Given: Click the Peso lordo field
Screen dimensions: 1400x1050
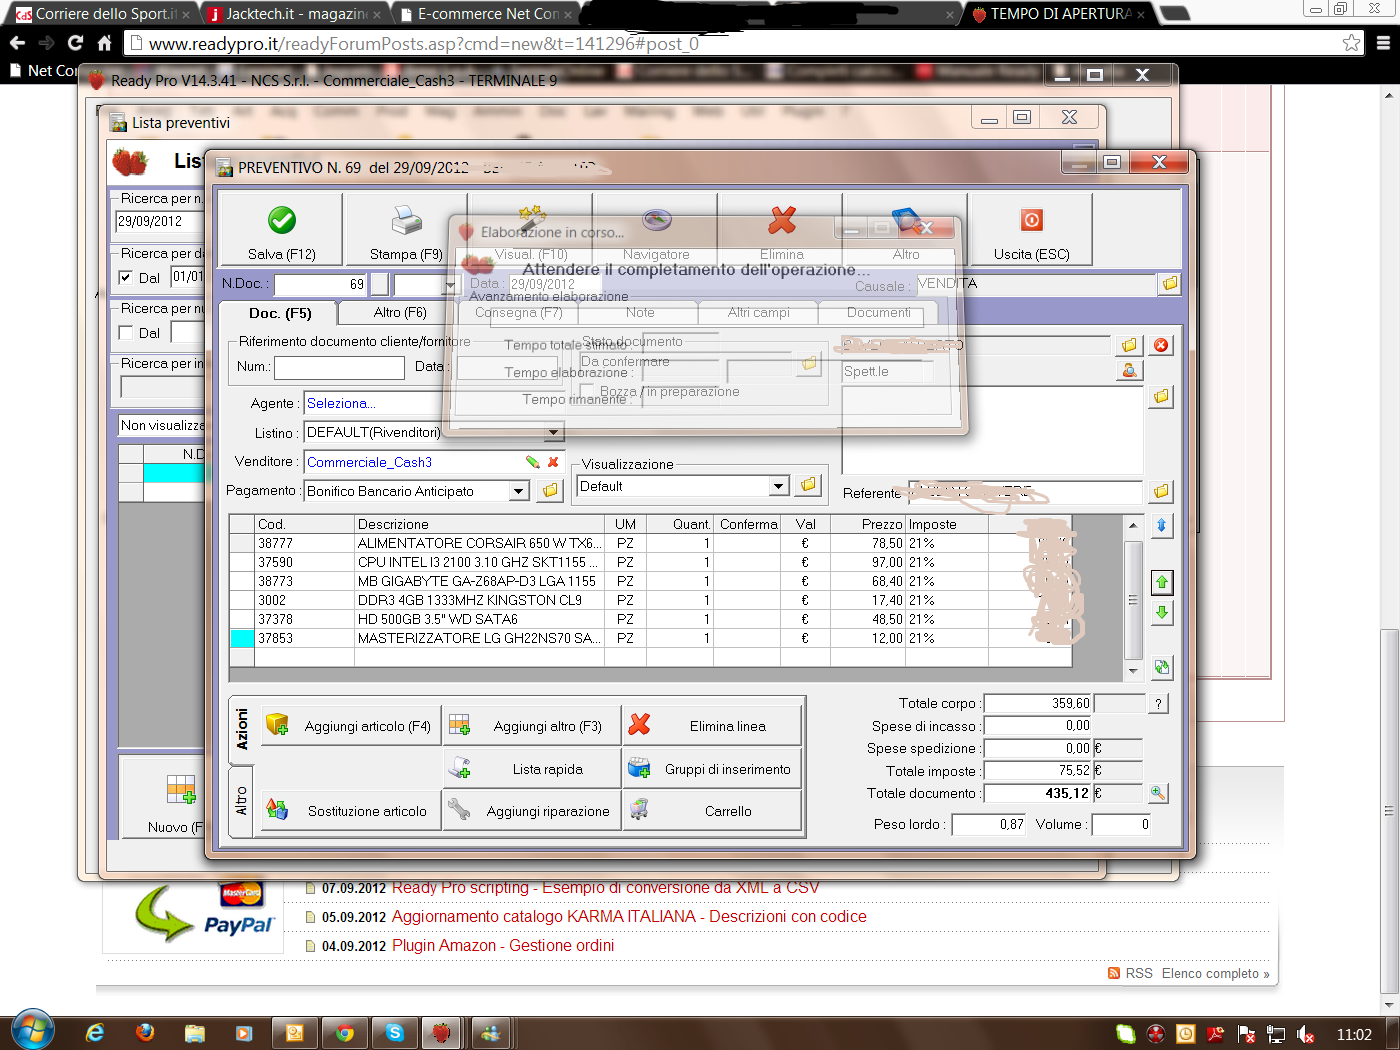Looking at the screenshot, I should [x=989, y=825].
